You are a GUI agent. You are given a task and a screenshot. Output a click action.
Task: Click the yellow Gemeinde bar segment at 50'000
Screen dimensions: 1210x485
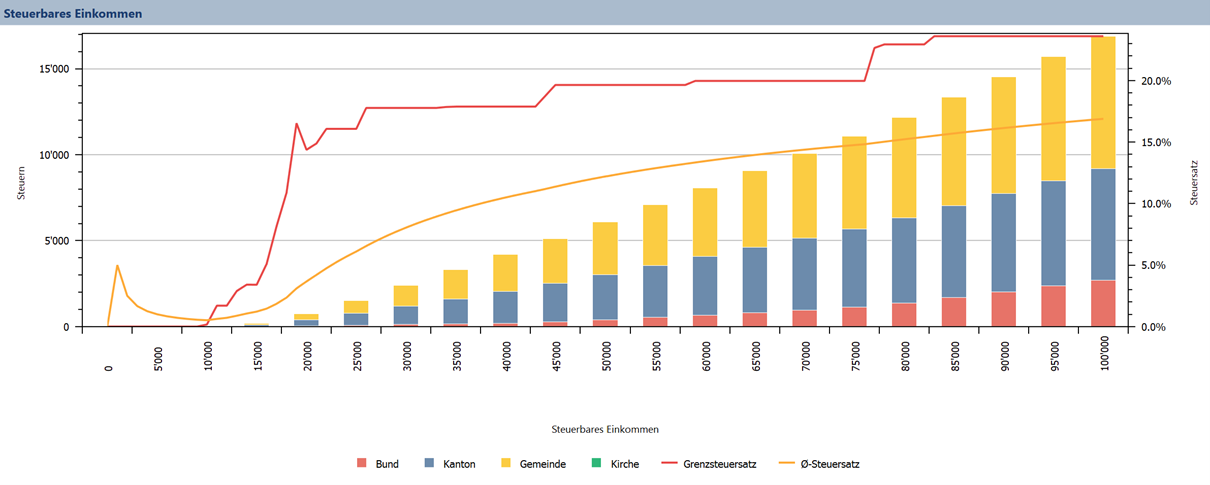click(603, 248)
